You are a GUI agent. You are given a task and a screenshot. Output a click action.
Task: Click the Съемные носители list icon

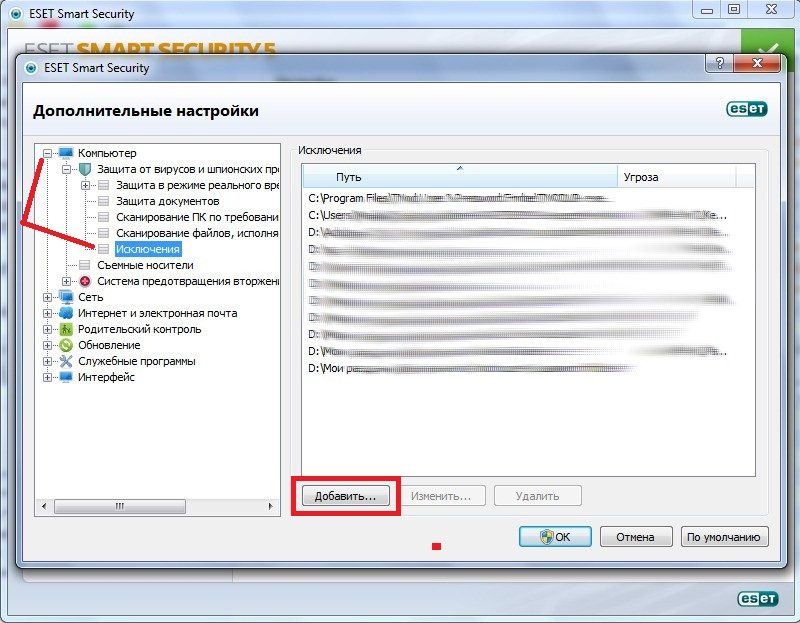(x=85, y=265)
